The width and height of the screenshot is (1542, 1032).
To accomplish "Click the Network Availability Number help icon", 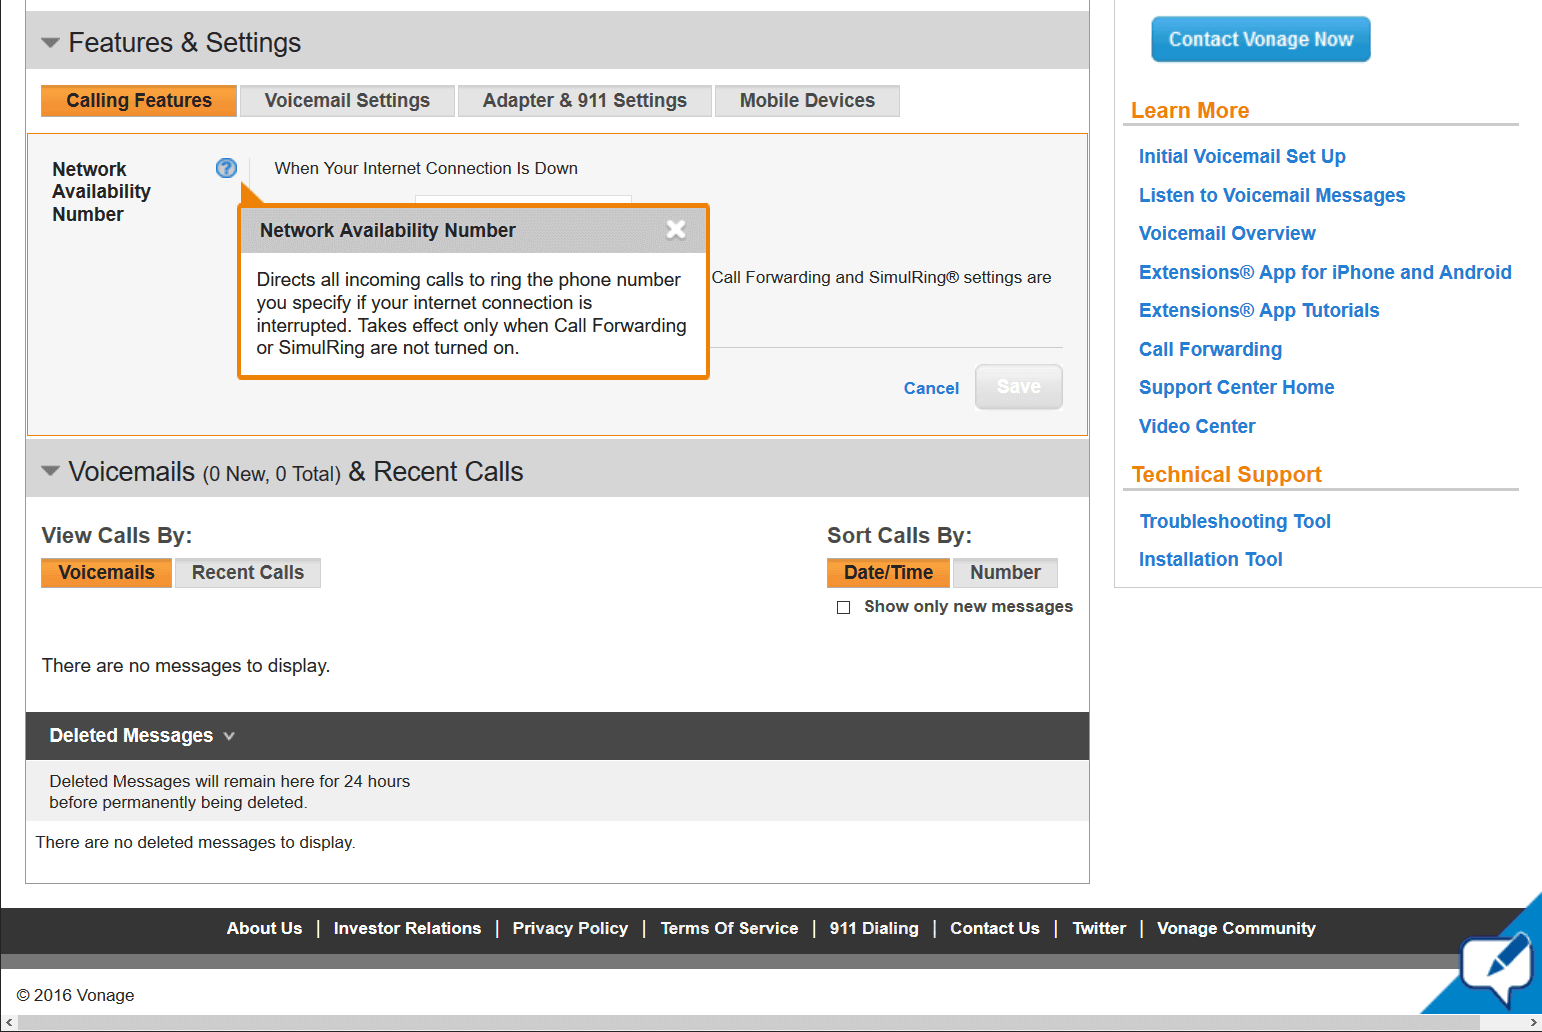I will point(226,168).
